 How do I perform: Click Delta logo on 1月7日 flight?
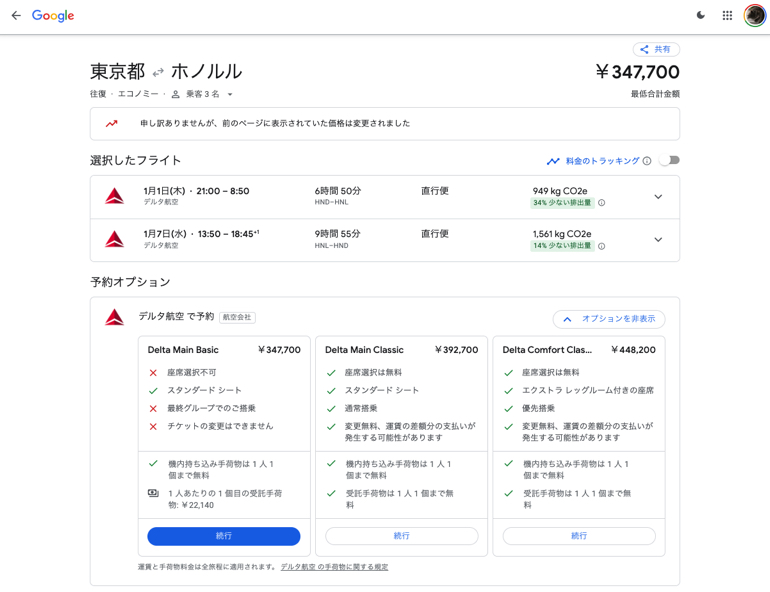(114, 239)
